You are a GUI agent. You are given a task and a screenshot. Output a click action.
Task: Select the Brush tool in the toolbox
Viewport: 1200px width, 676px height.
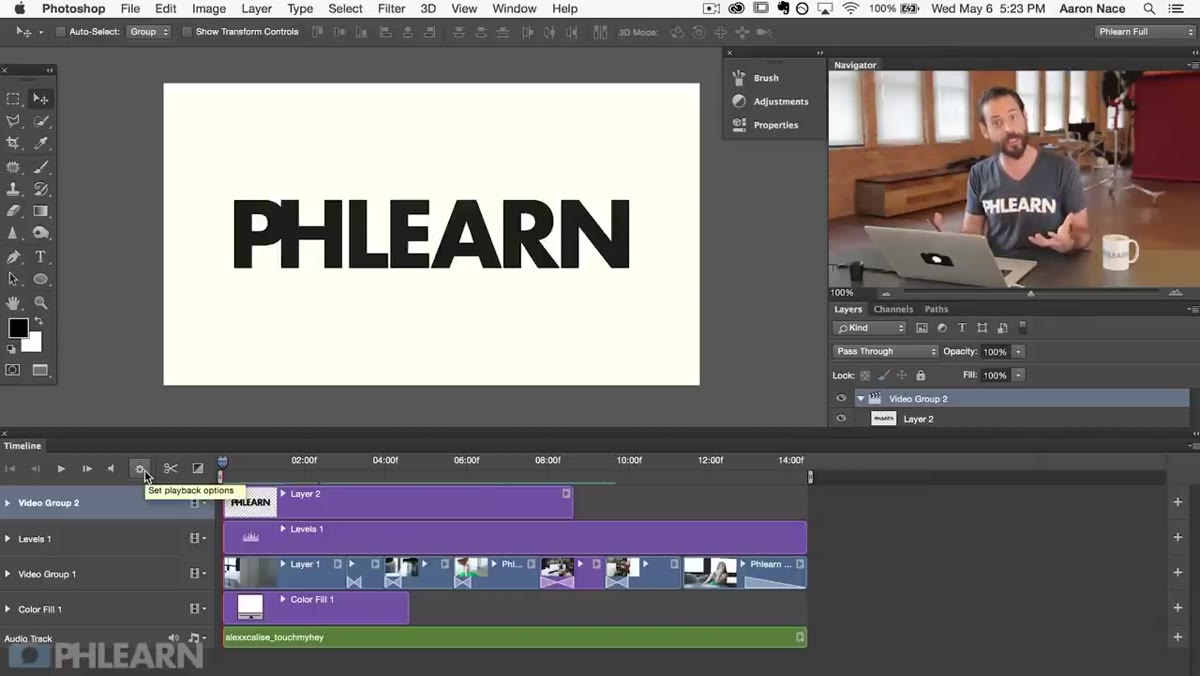tap(41, 167)
